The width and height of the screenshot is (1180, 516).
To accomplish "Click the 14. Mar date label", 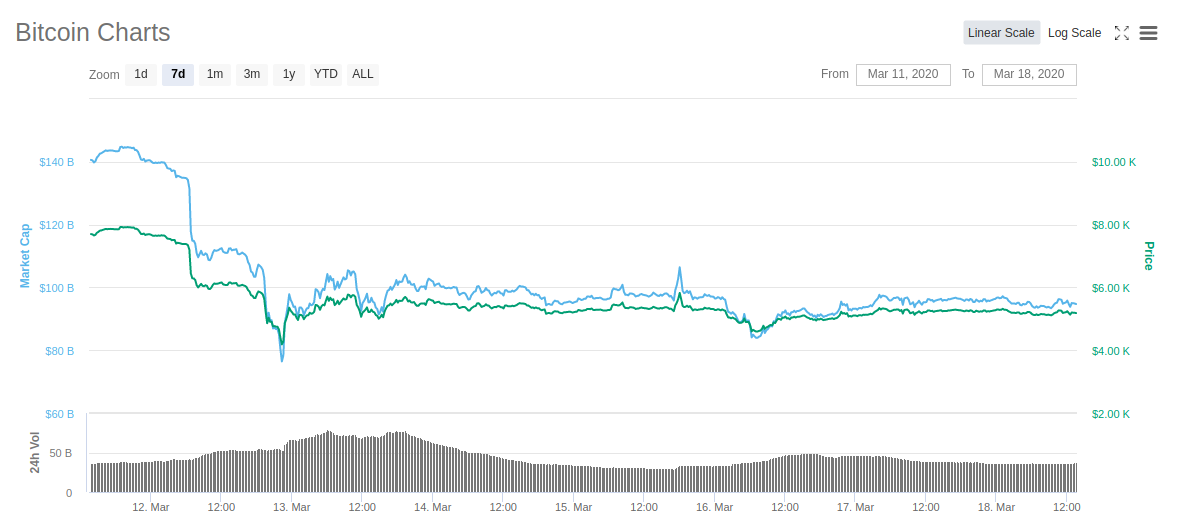I will pyautogui.click(x=432, y=507).
